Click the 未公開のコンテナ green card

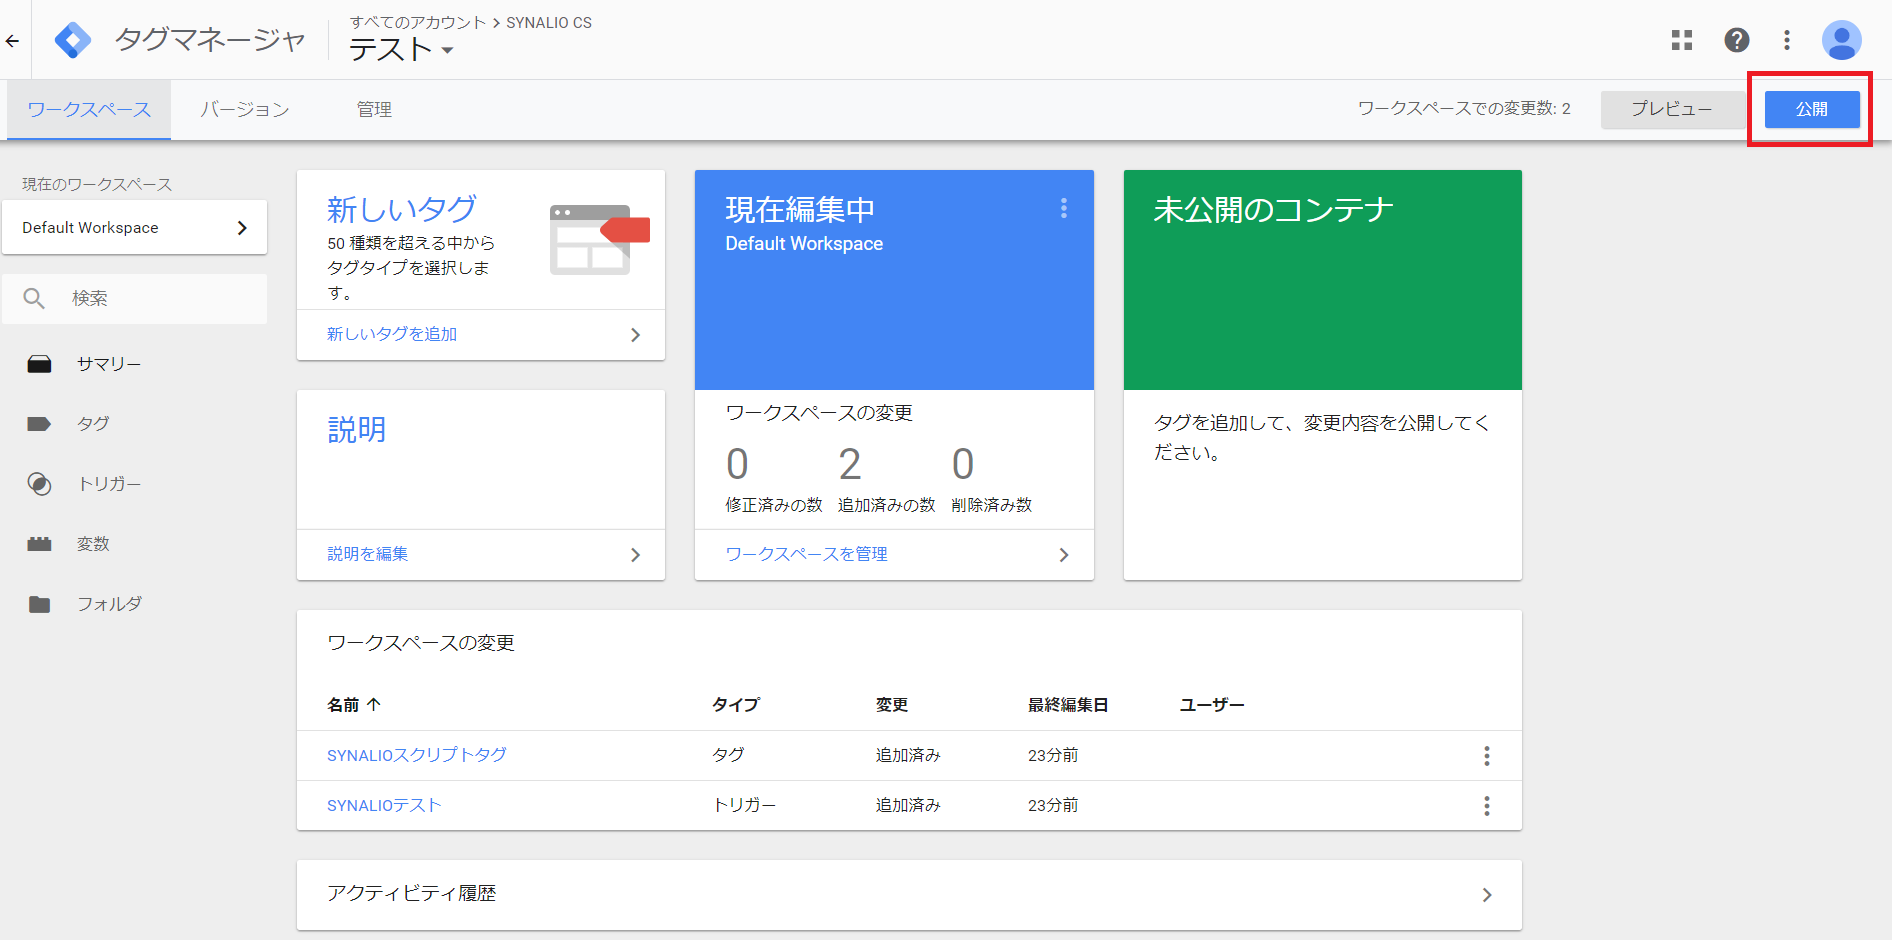(1323, 280)
